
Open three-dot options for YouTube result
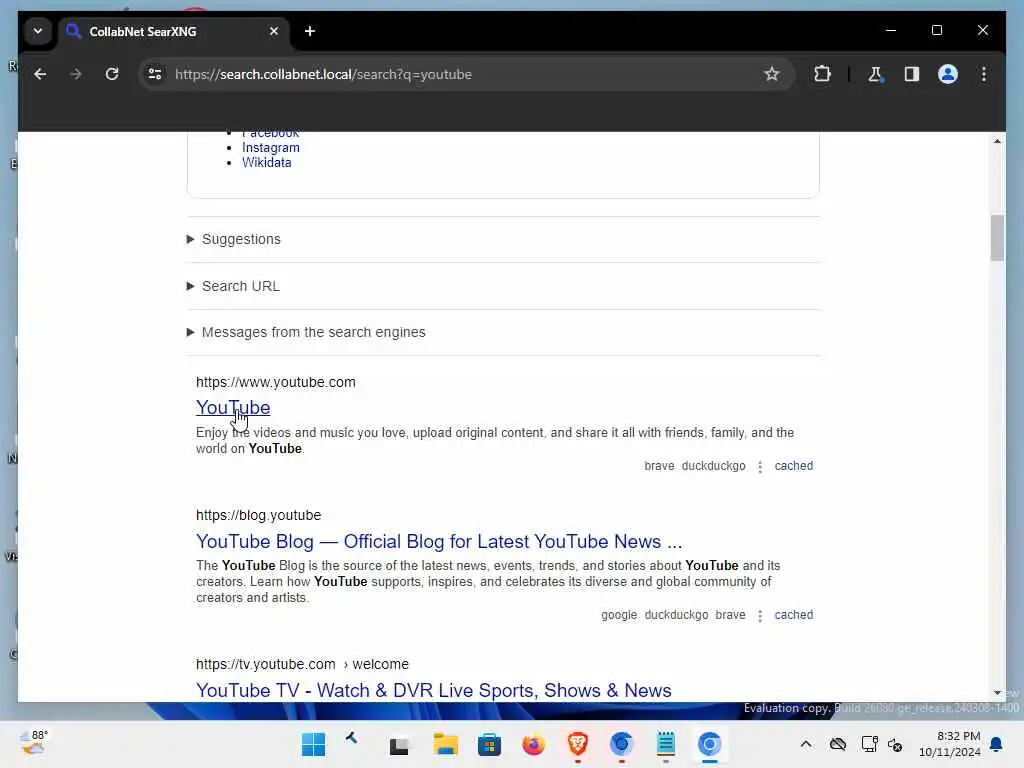760,467
